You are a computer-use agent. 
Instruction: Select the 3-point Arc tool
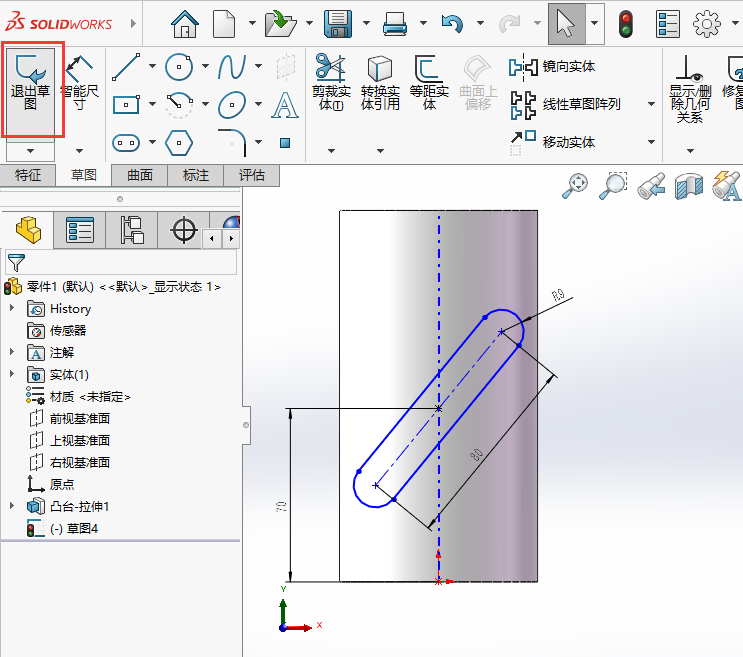pos(179,105)
